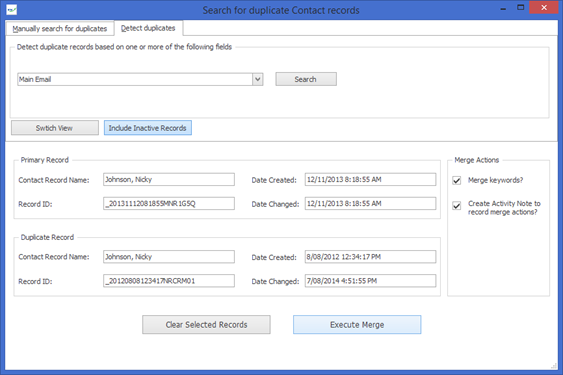The height and width of the screenshot is (375, 563).
Task: Click Duplicate Record Contact Record Name field
Action: pyautogui.click(x=169, y=257)
